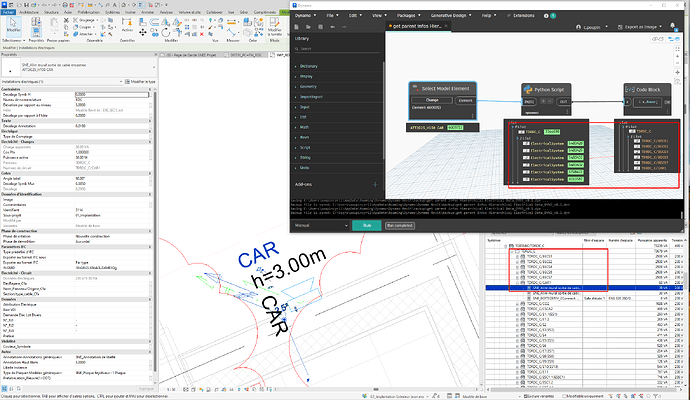Select the TDRDC_C/CAR1 row in system browser
Screen dimensions: 690x400
585,283
